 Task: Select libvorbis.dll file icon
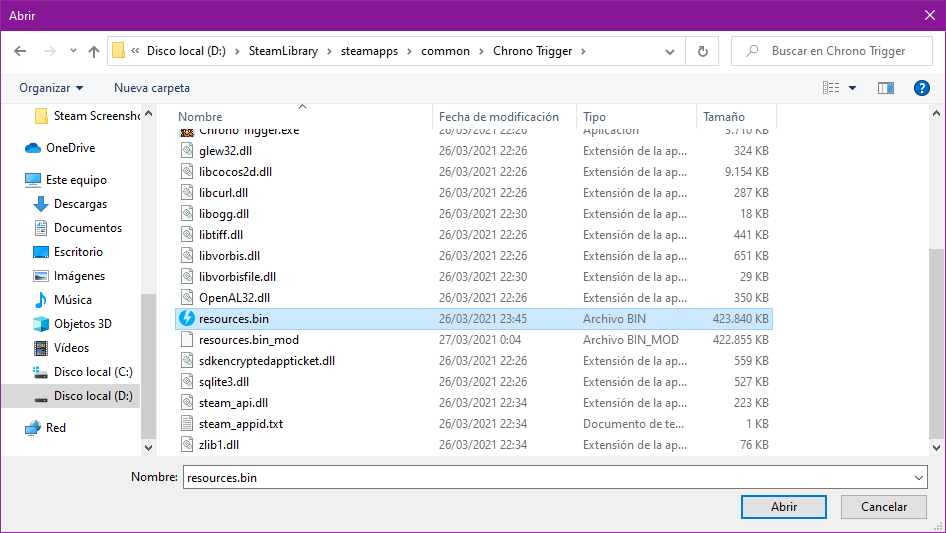pos(188,255)
